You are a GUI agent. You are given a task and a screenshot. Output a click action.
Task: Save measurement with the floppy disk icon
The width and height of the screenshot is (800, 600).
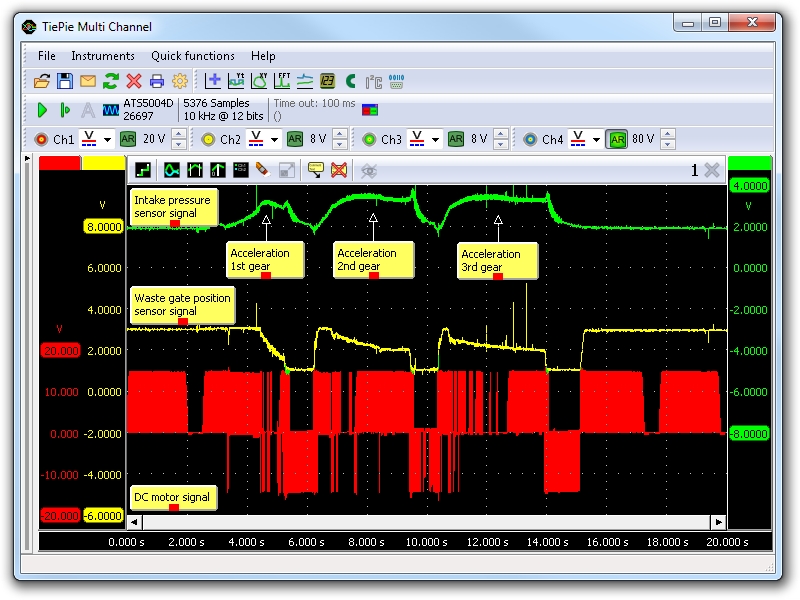click(x=64, y=81)
